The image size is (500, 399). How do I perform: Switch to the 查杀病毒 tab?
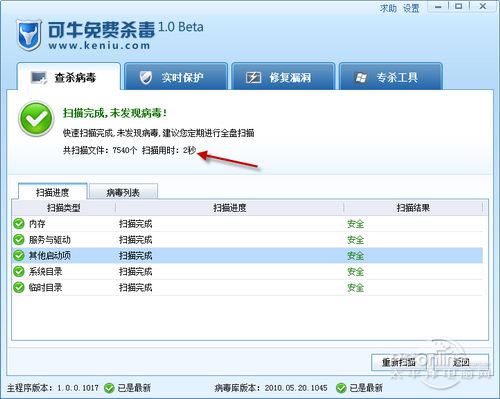click(x=69, y=76)
